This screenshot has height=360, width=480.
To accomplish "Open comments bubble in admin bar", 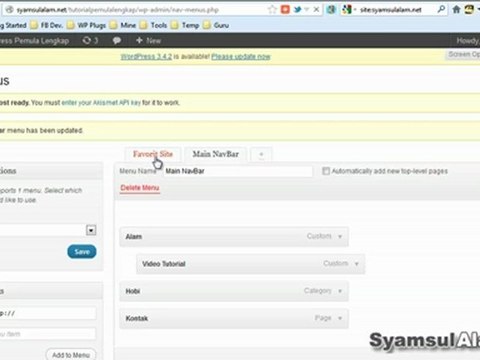I will pos(117,41).
